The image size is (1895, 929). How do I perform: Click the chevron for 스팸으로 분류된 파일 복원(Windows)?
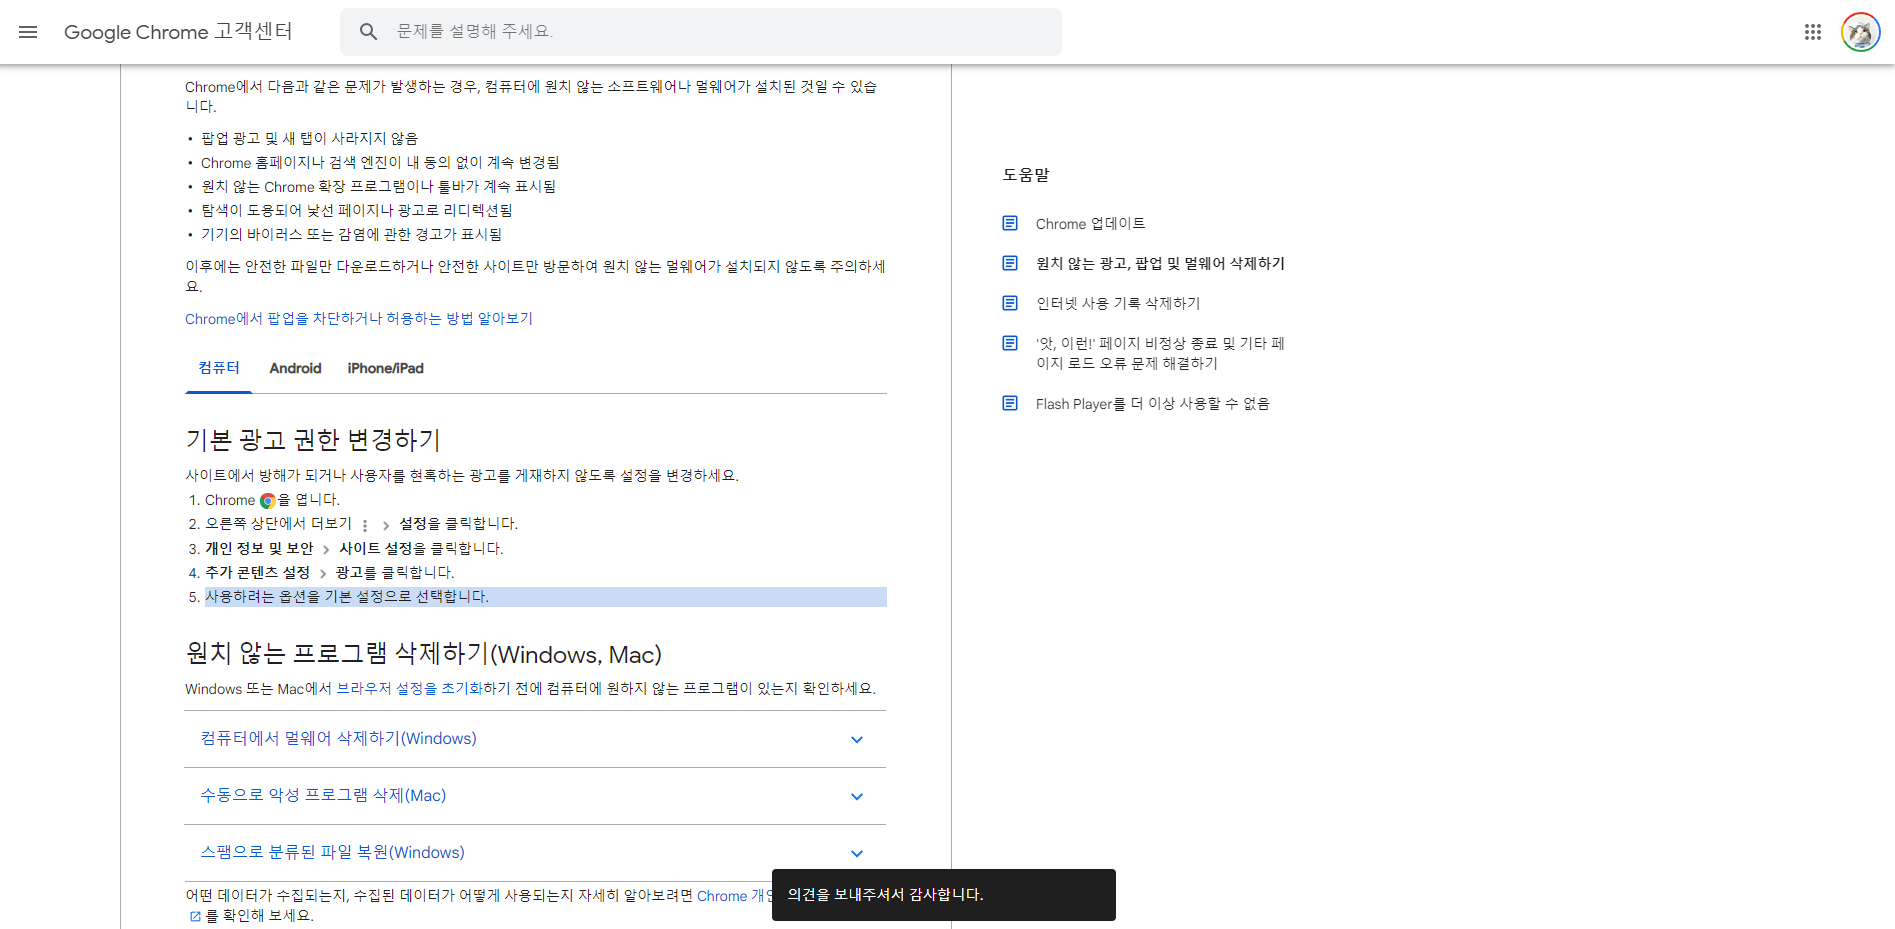856,854
